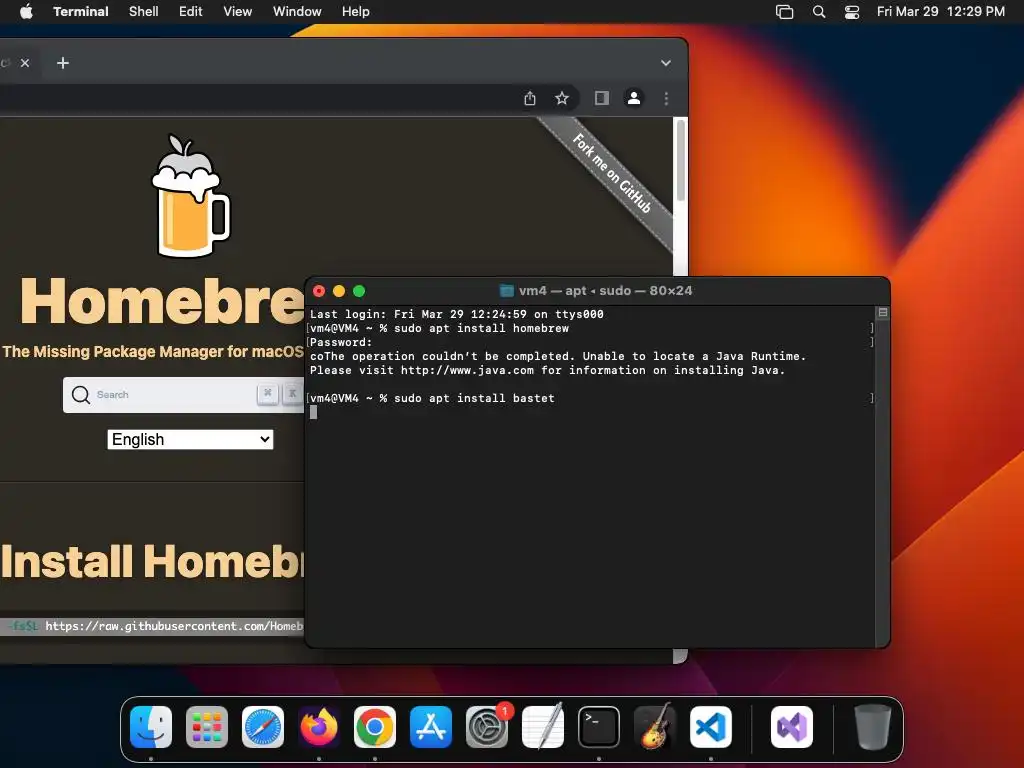This screenshot has height=768, width=1024.
Task: Open Visual Studio Code from the Dock
Action: click(x=711, y=727)
